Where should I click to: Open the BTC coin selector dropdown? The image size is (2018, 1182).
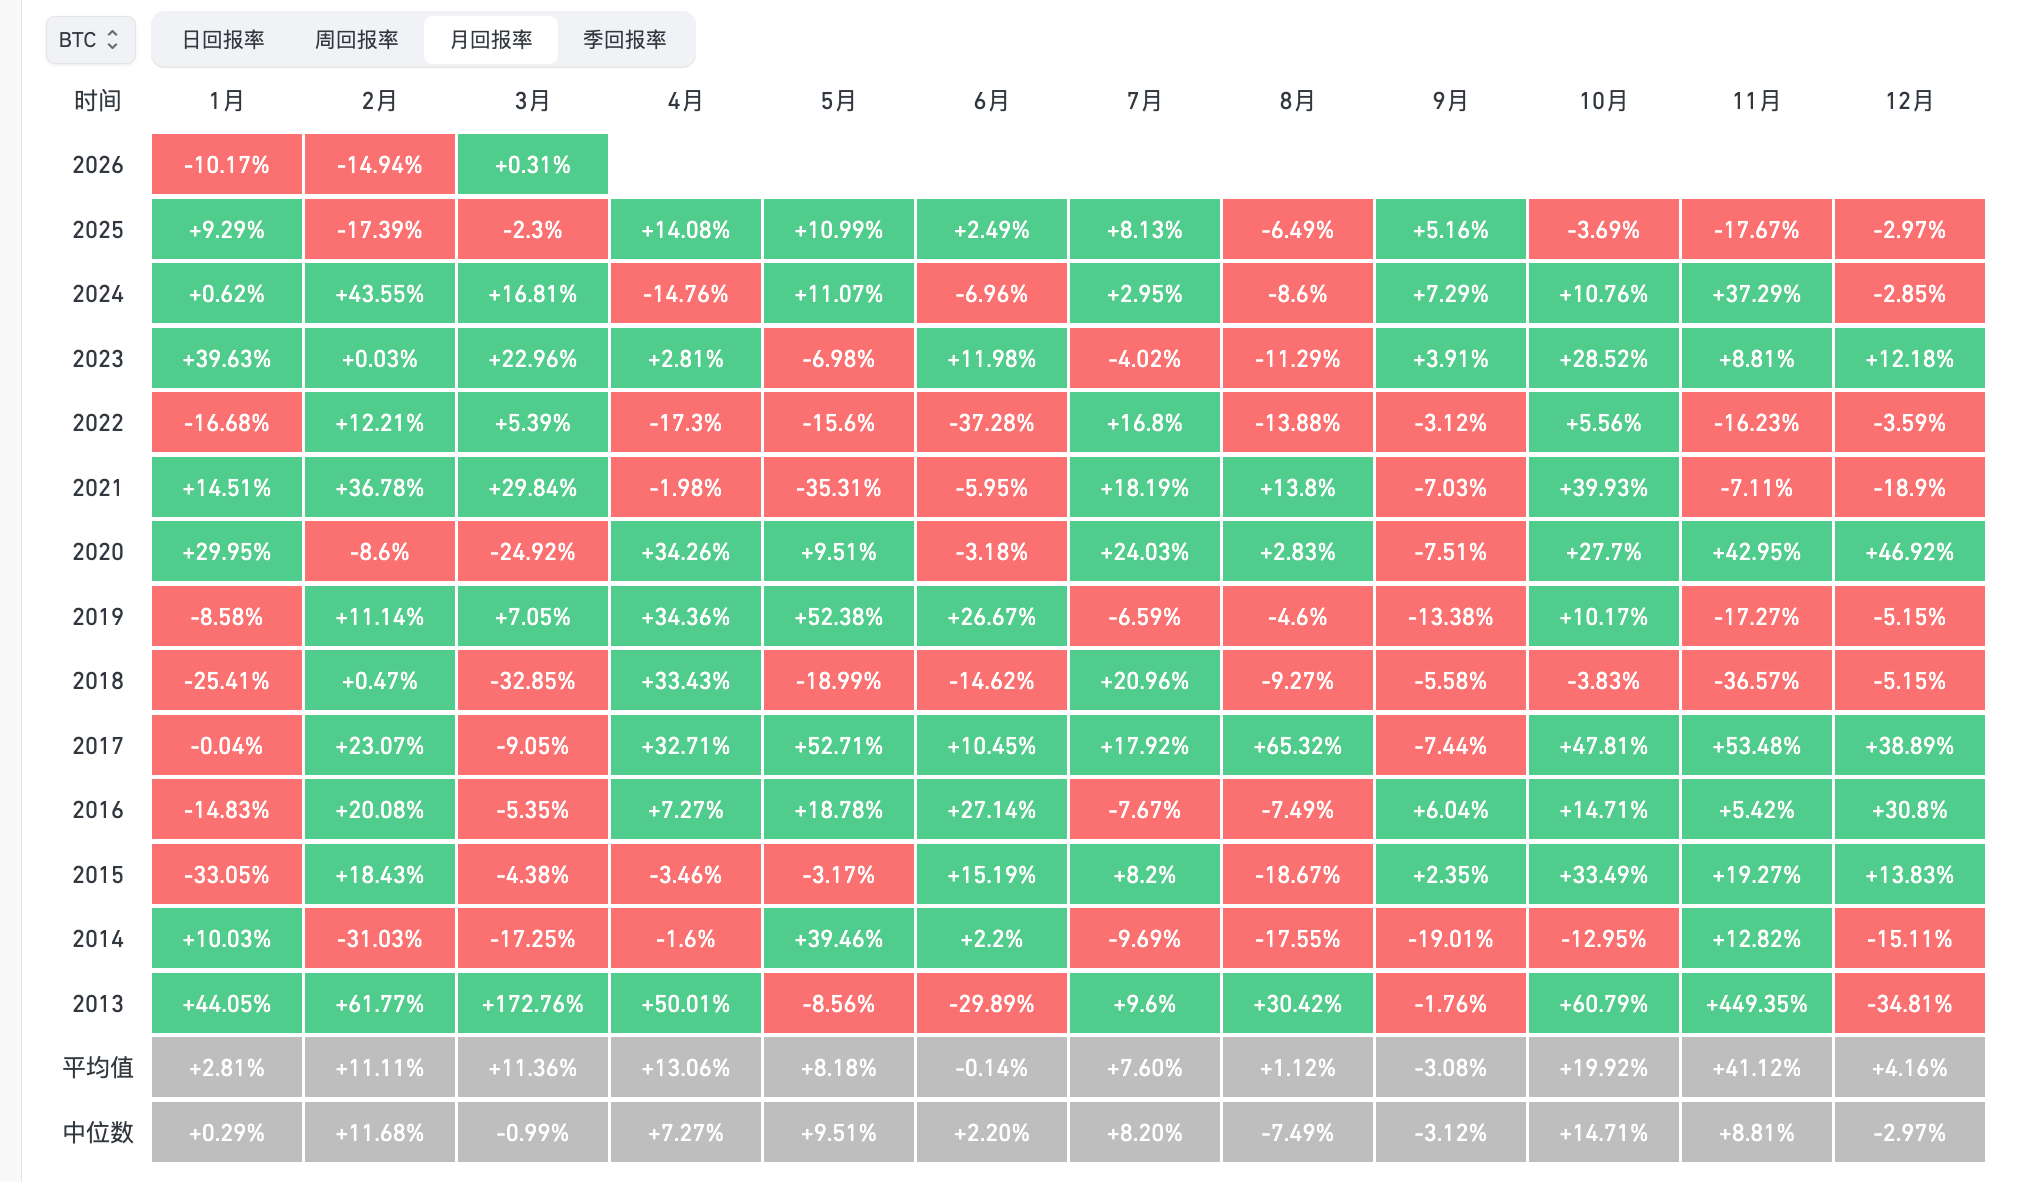click(90, 40)
